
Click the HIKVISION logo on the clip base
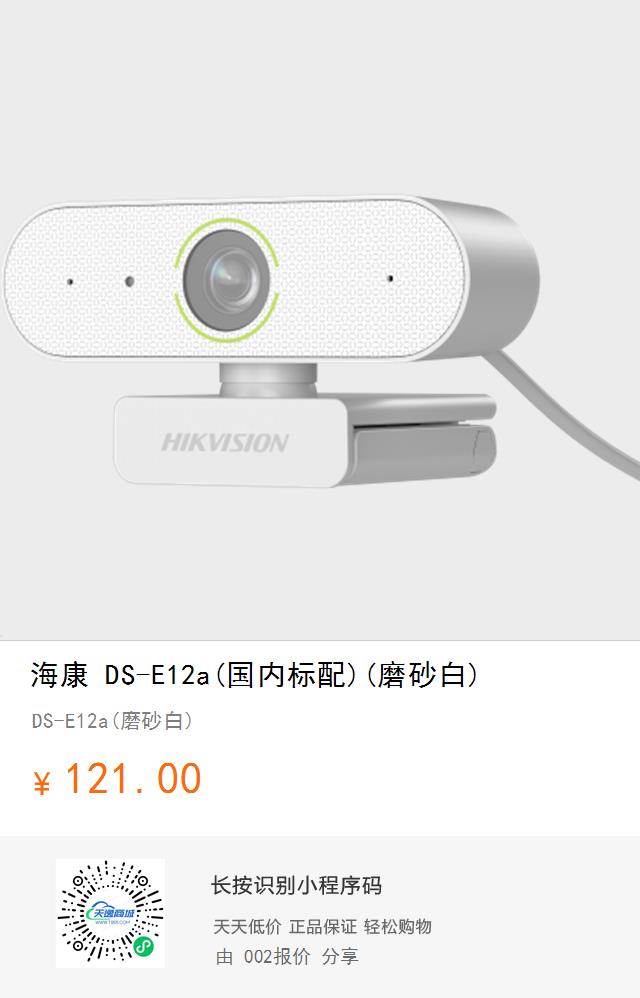[x=225, y=442]
